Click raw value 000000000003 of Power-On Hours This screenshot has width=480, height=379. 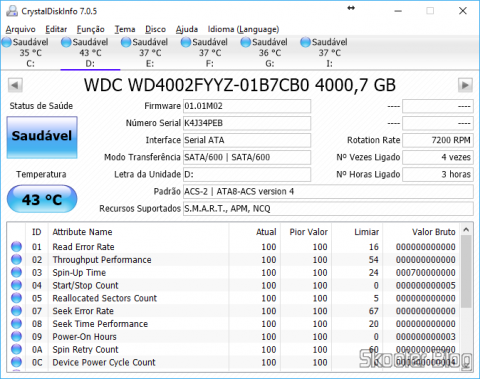pyautogui.click(x=426, y=336)
